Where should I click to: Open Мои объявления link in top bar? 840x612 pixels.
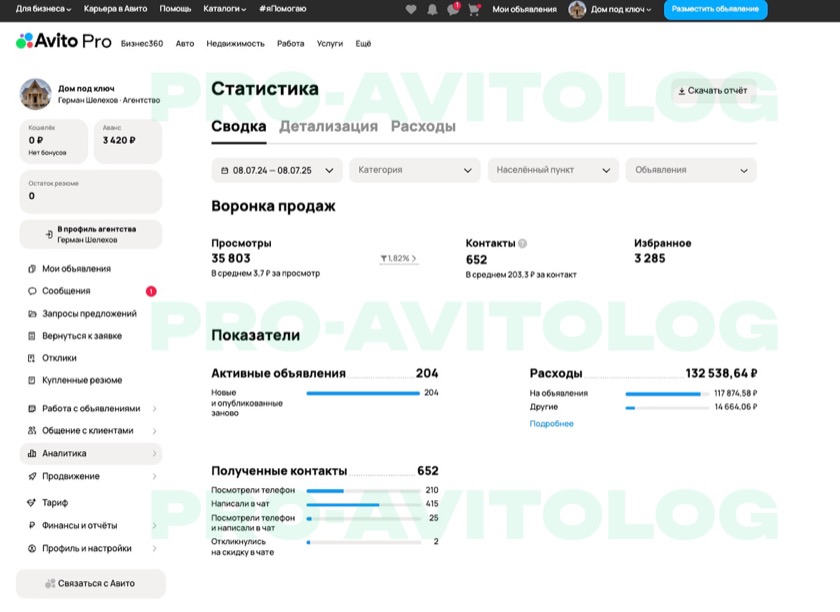pyautogui.click(x=524, y=9)
